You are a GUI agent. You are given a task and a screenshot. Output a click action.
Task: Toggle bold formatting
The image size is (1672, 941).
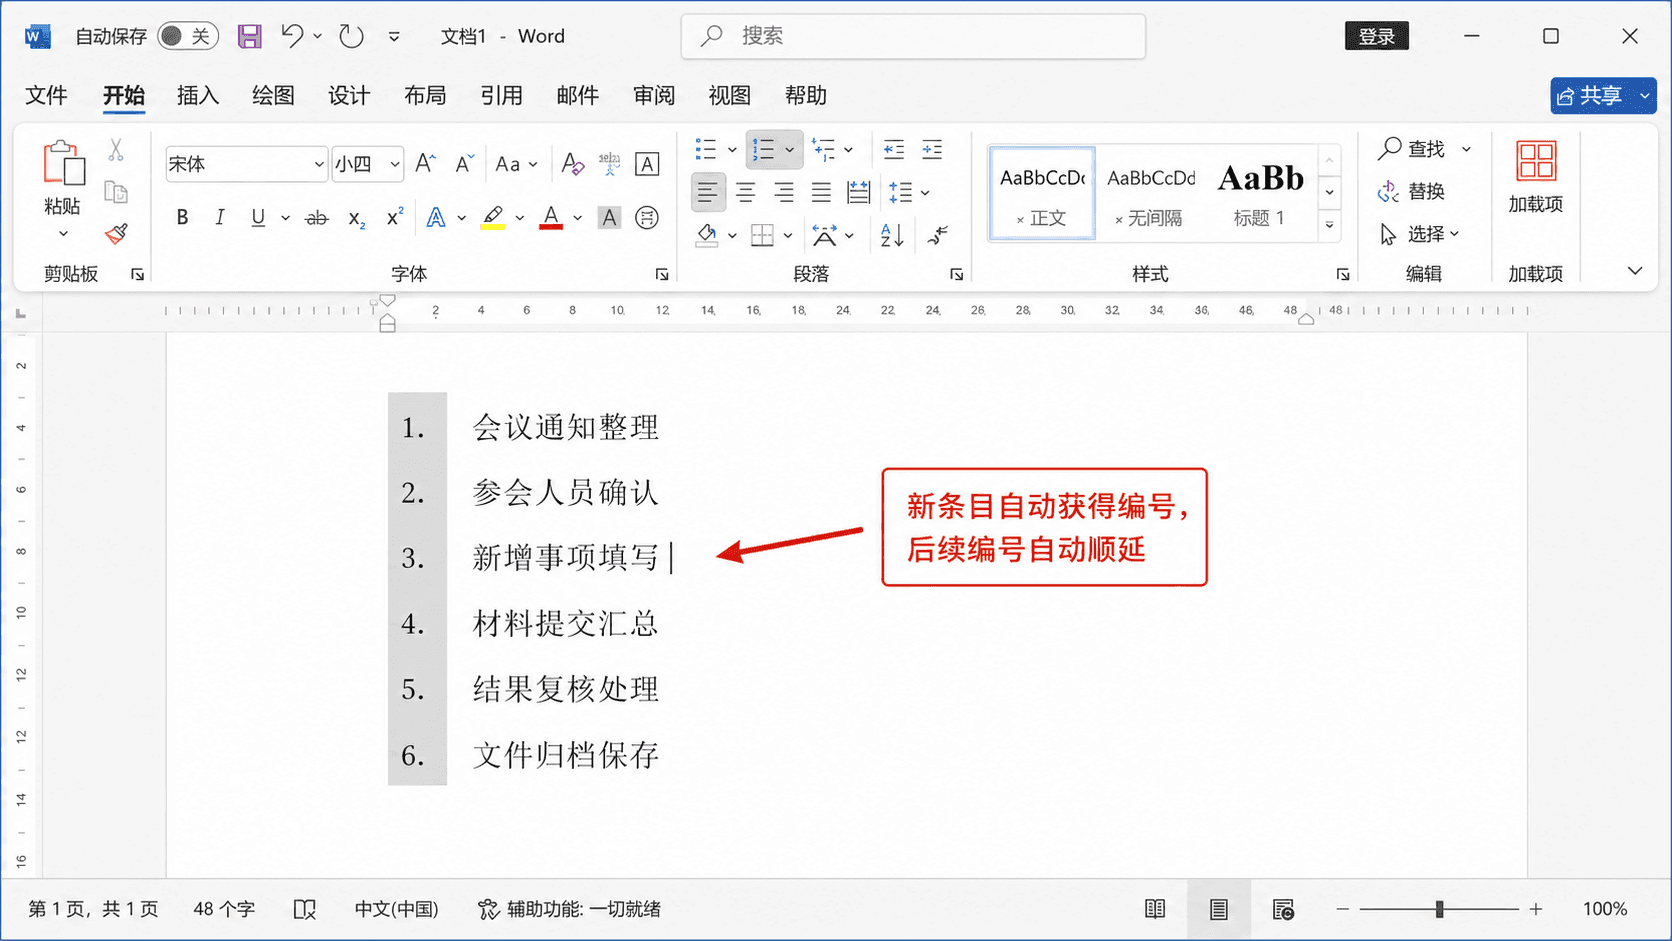click(x=182, y=218)
